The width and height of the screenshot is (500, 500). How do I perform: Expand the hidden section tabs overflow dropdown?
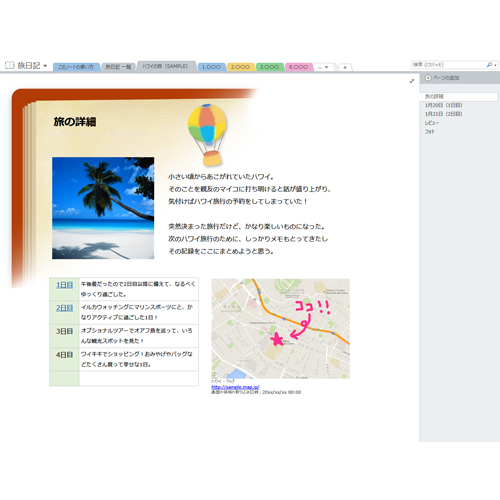[x=323, y=67]
